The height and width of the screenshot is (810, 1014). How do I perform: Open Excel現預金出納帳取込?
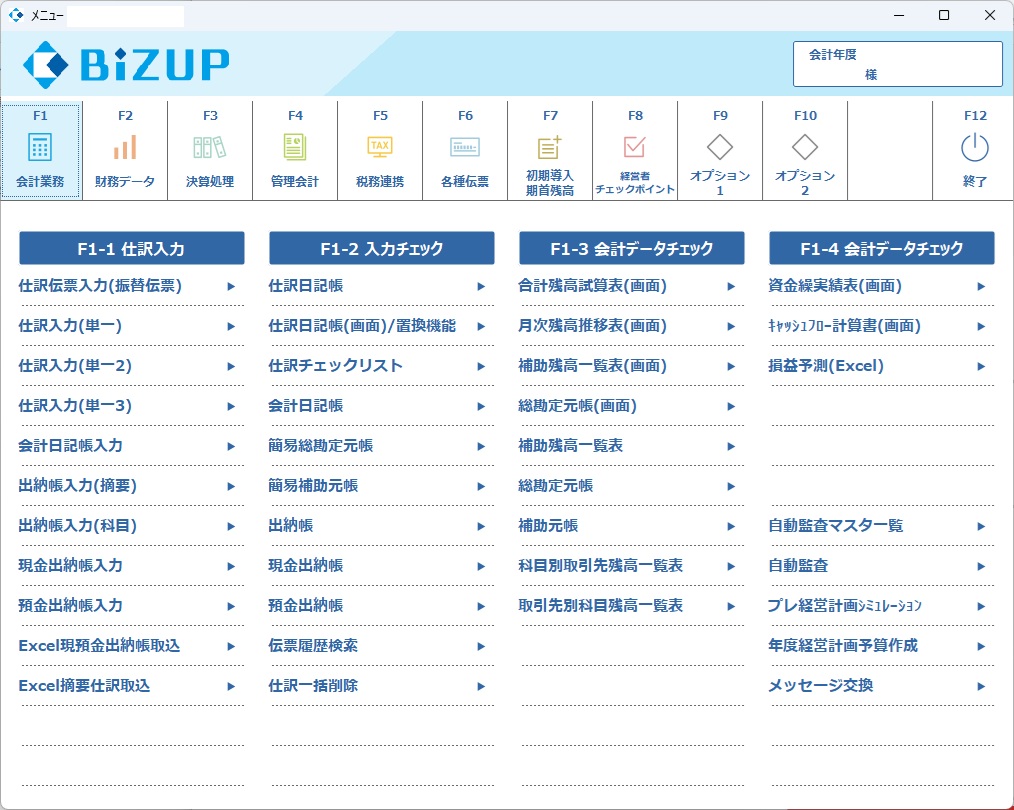pyautogui.click(x=100, y=646)
